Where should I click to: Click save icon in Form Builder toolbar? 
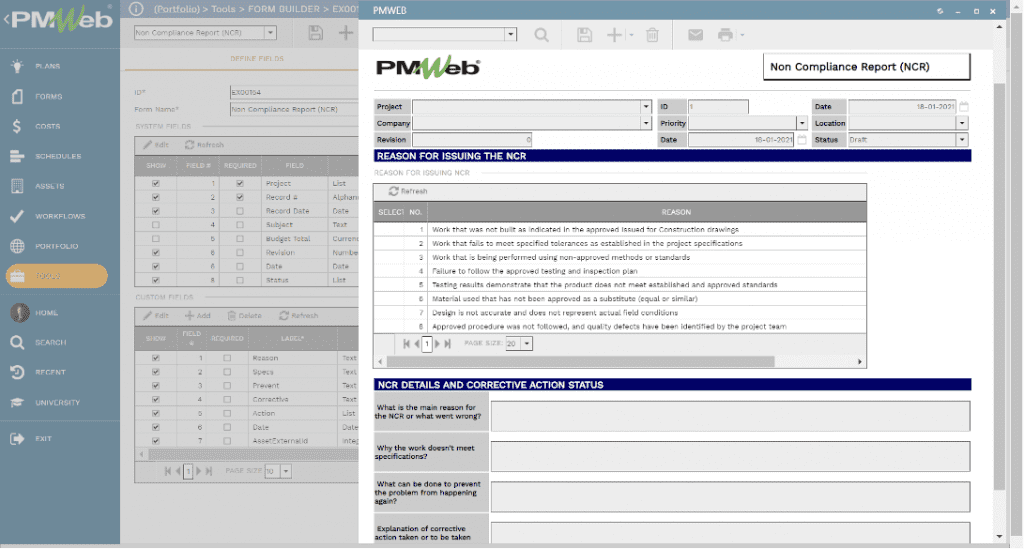tap(315, 33)
